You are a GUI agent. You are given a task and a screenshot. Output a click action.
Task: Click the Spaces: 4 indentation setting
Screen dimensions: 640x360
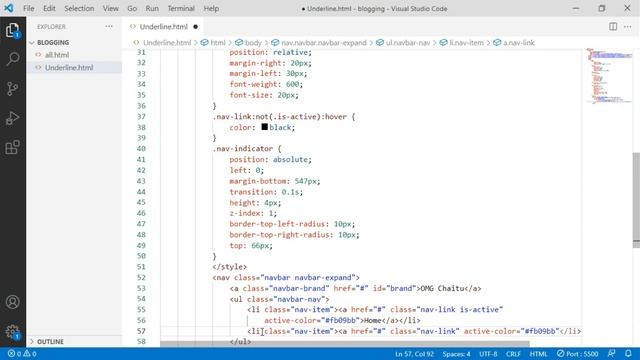coord(456,354)
